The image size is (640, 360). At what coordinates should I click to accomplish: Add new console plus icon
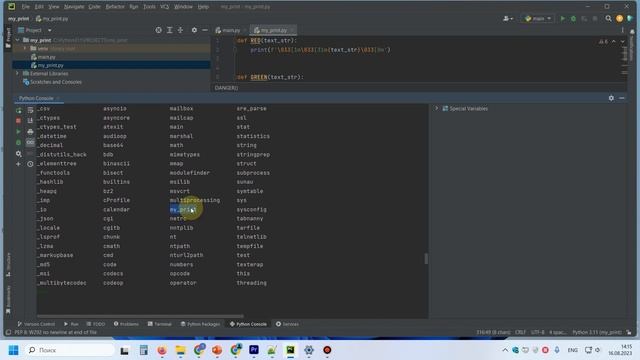point(18,164)
